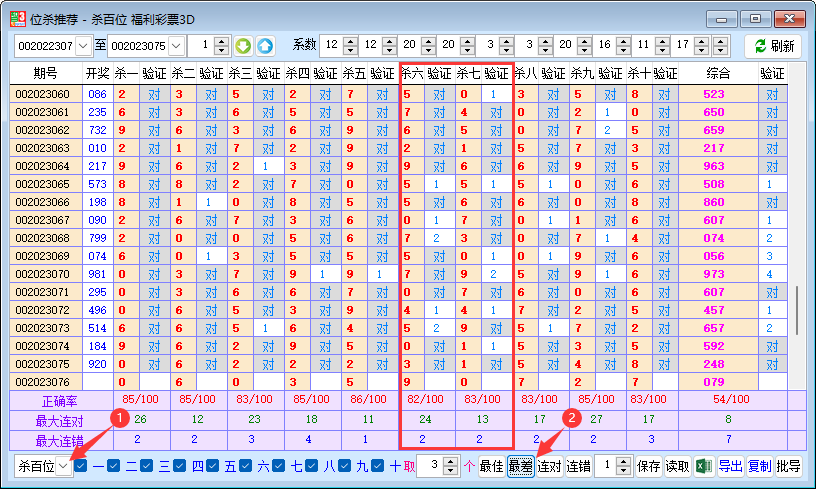Click the 杀四 column header
Image resolution: width=816 pixels, height=489 pixels.
click(297, 73)
